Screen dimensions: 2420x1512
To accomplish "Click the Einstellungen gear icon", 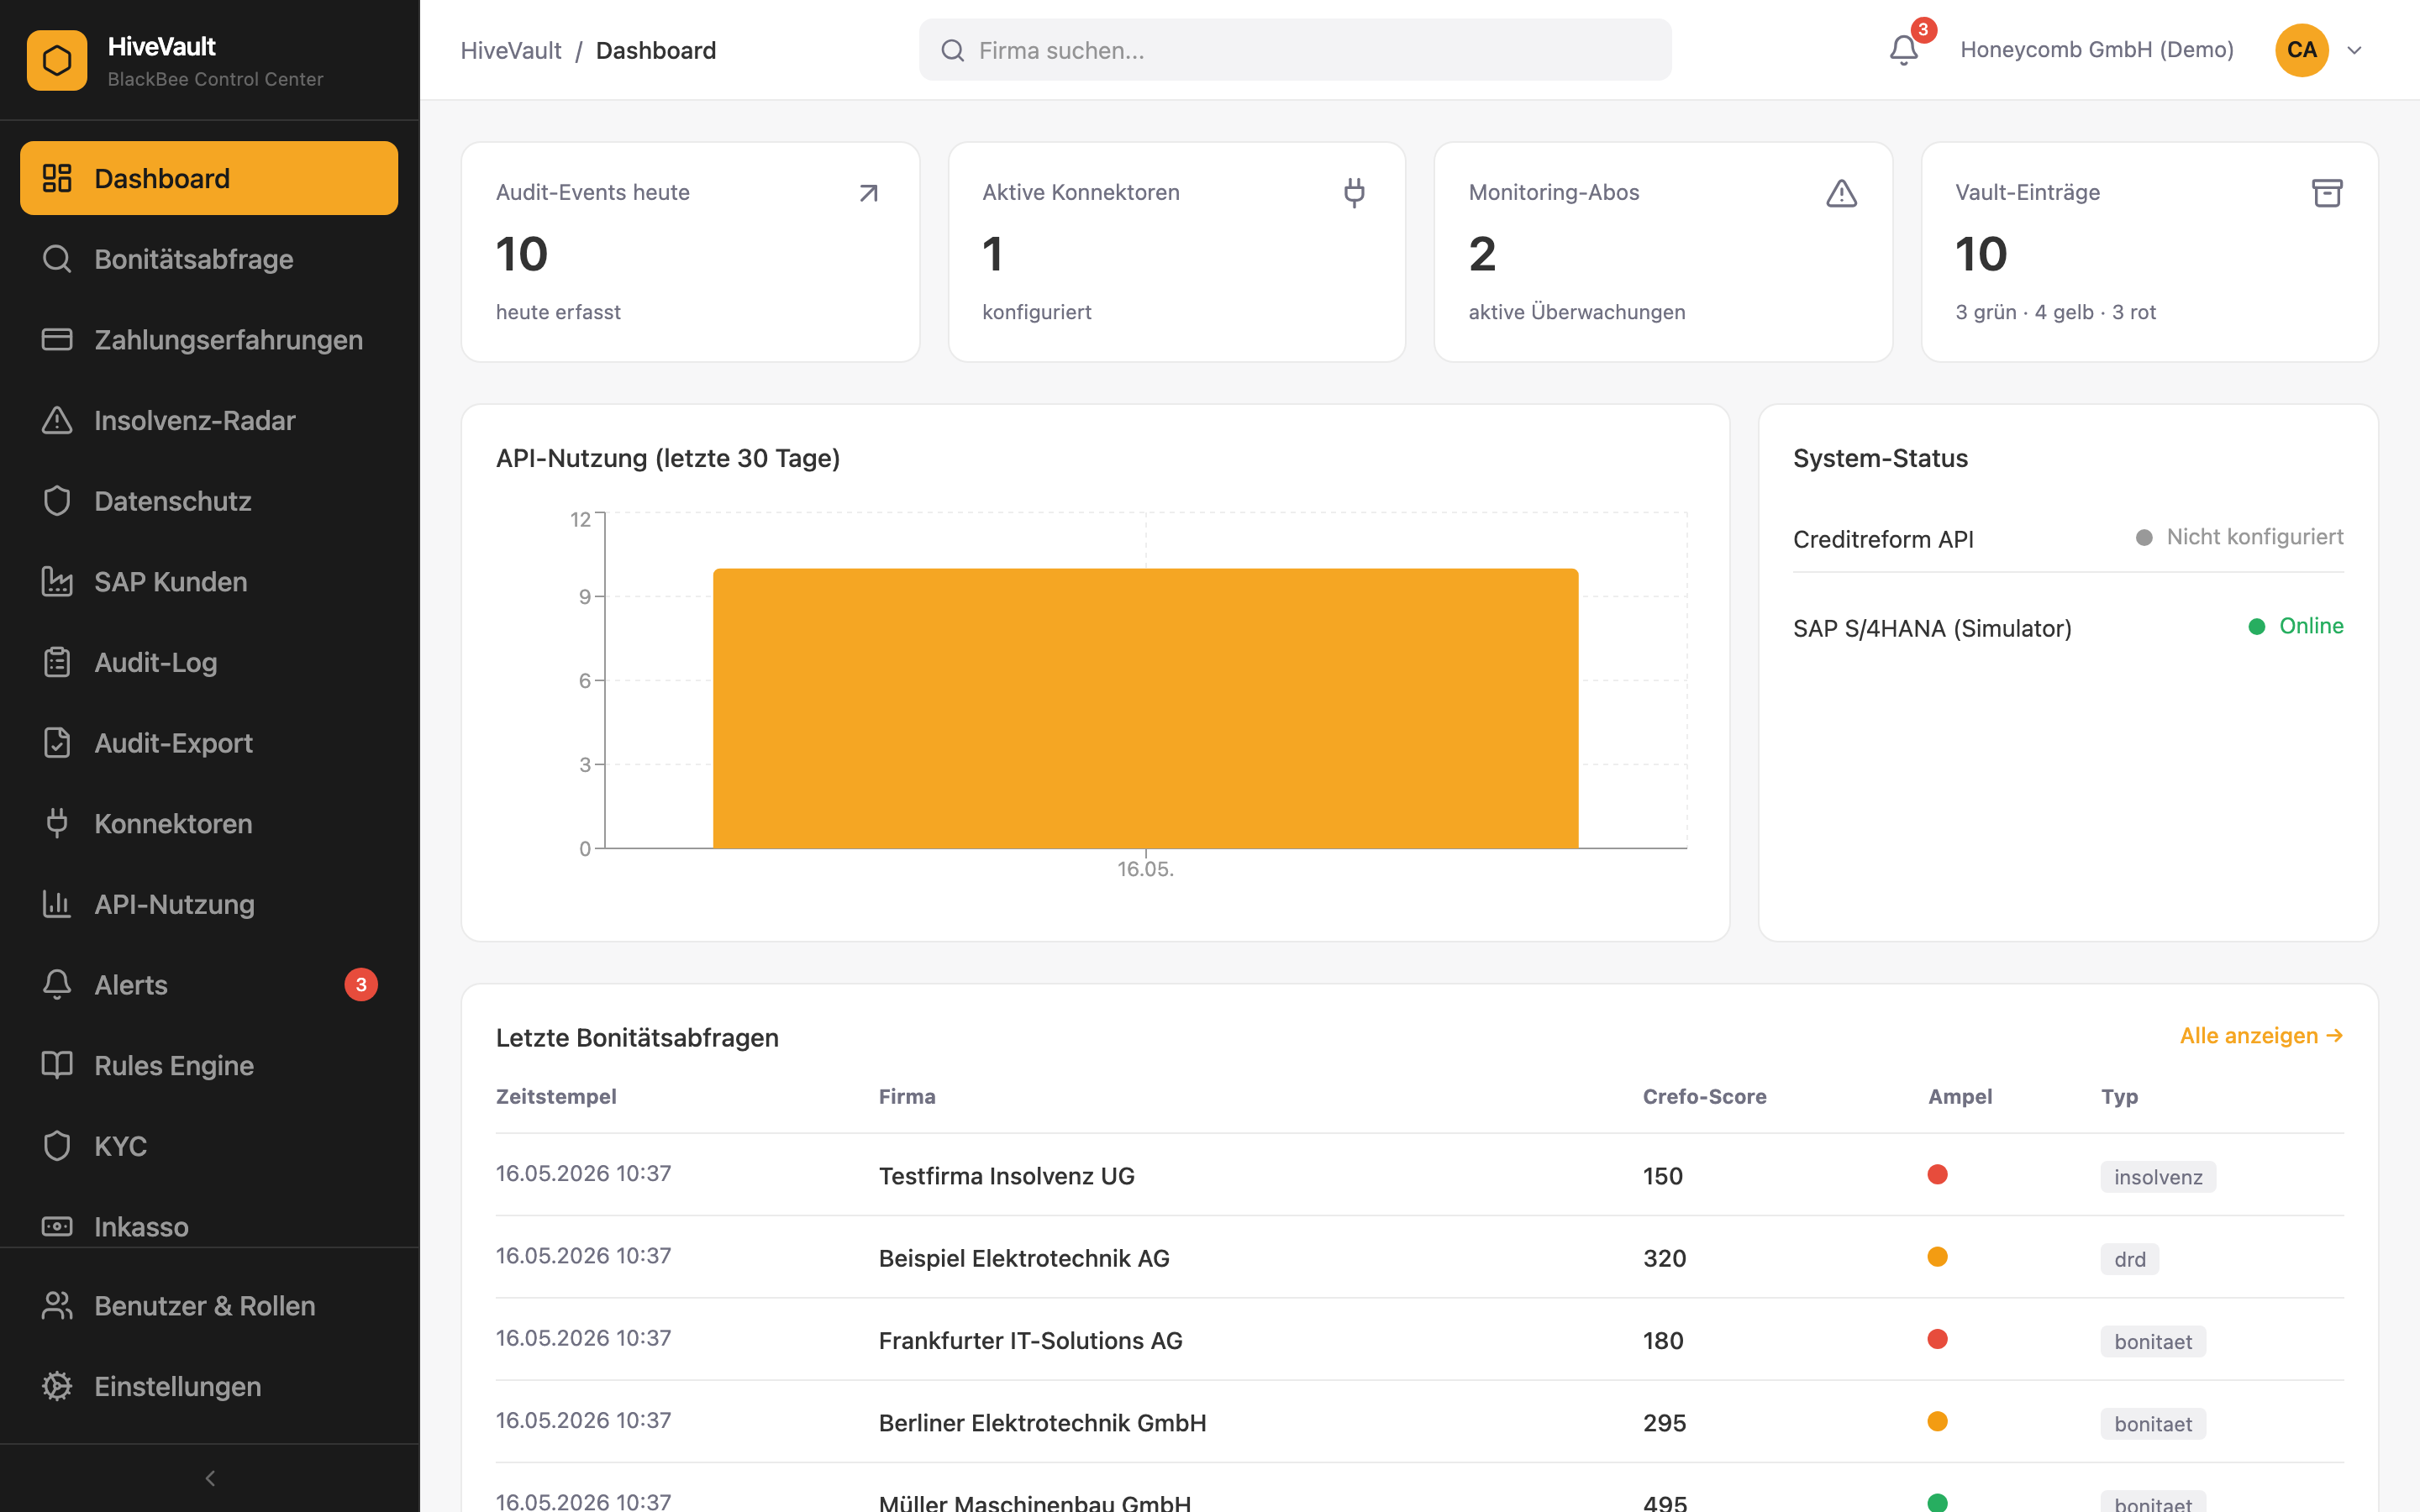I will tap(57, 1386).
